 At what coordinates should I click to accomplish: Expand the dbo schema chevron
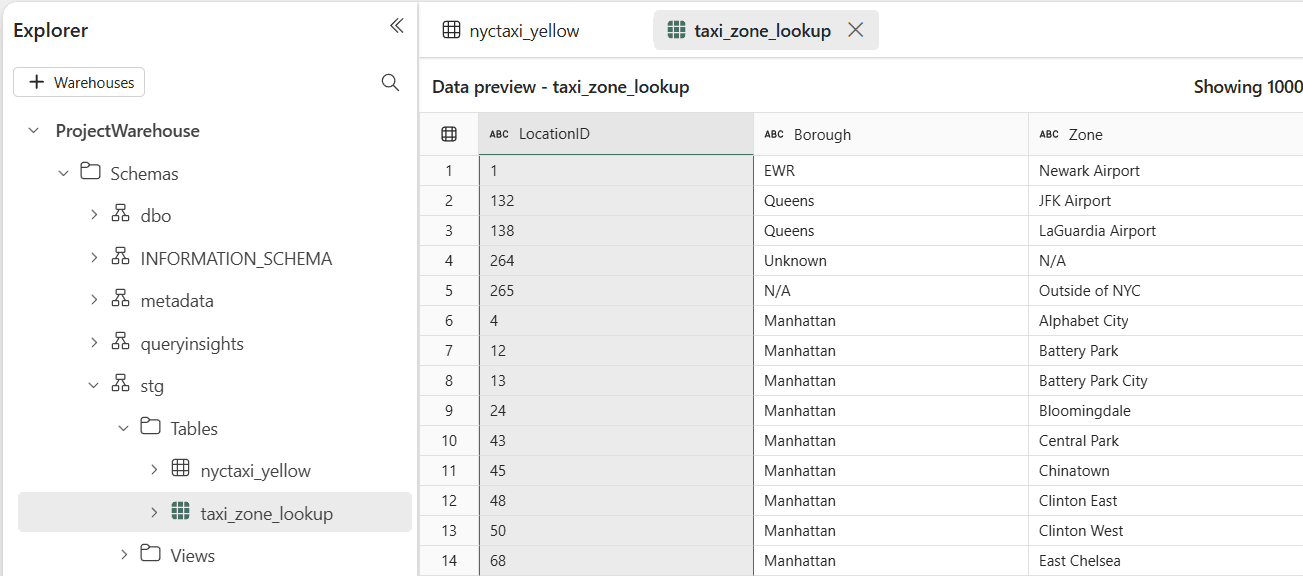tap(94, 215)
